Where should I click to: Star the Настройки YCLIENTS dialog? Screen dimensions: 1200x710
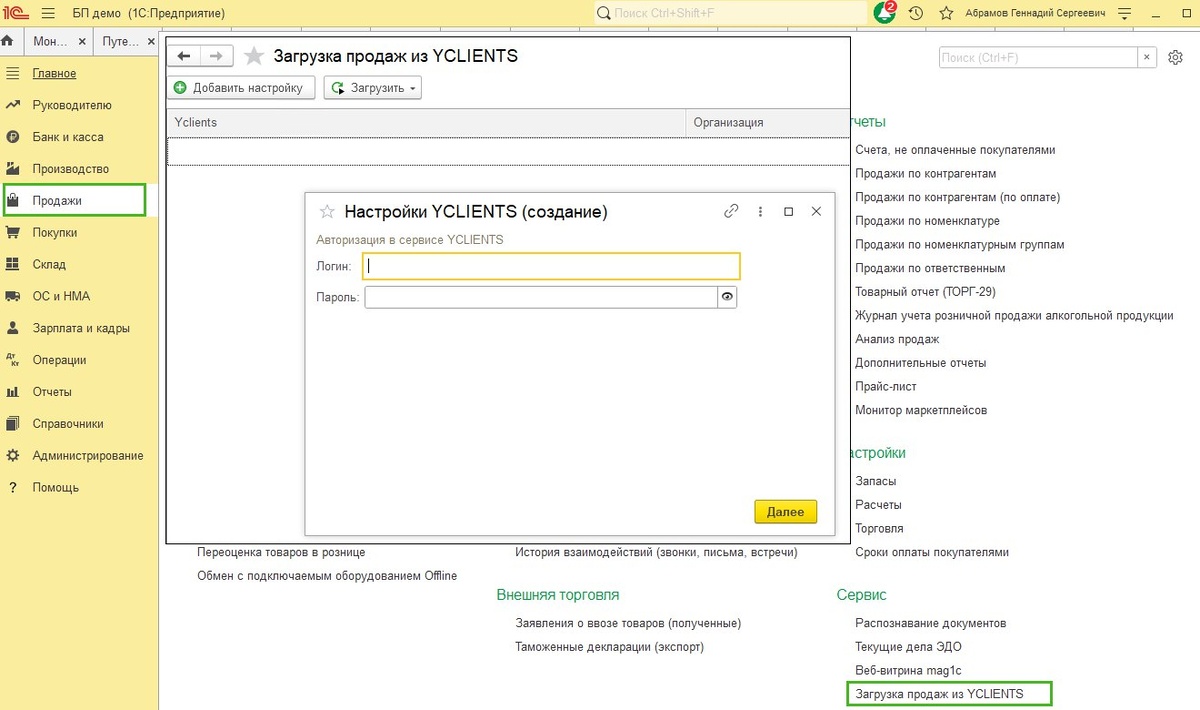tap(326, 212)
